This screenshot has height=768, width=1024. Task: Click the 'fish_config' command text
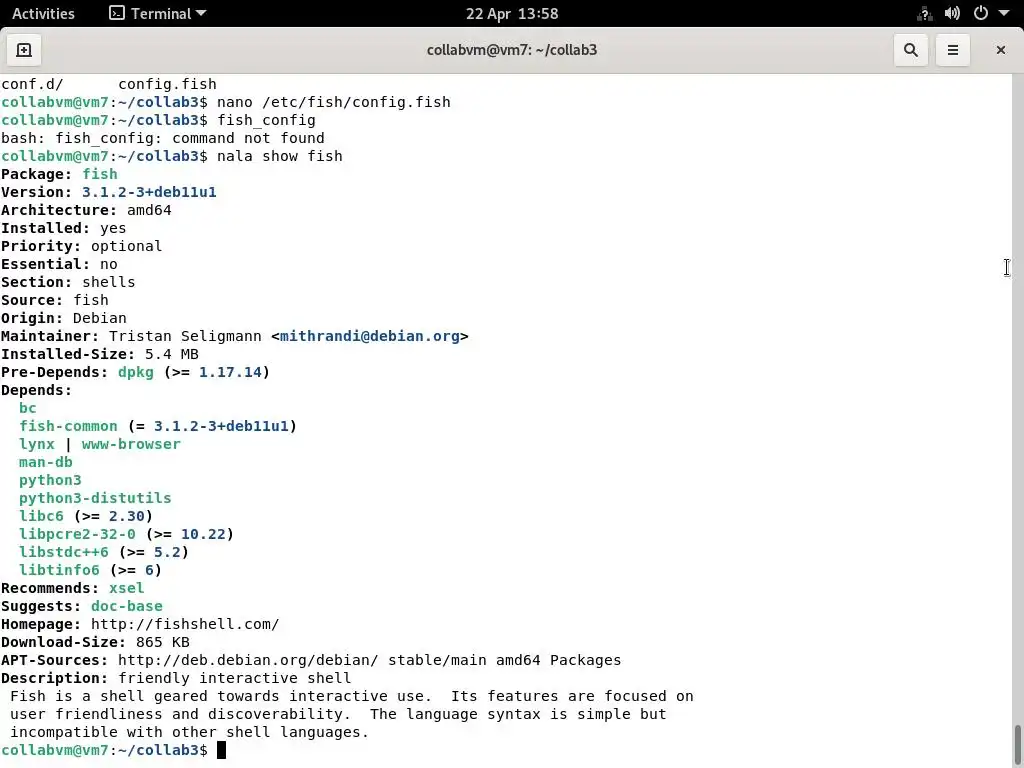(266, 120)
